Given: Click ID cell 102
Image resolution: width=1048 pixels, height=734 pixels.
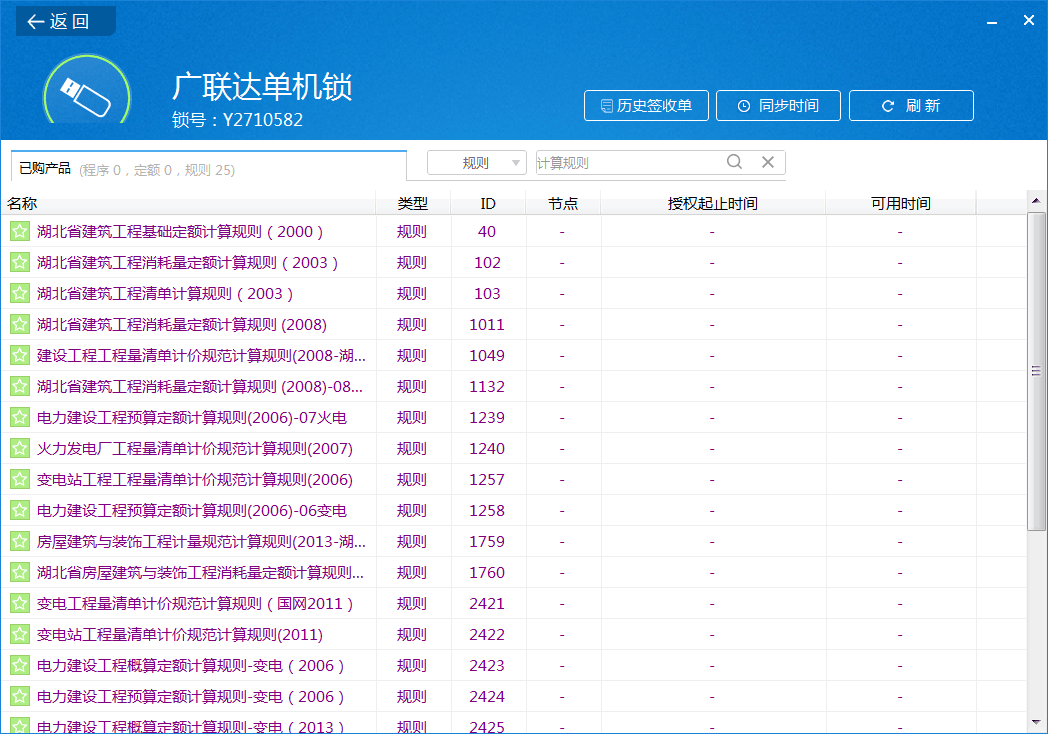Looking at the screenshot, I should click(487, 262).
